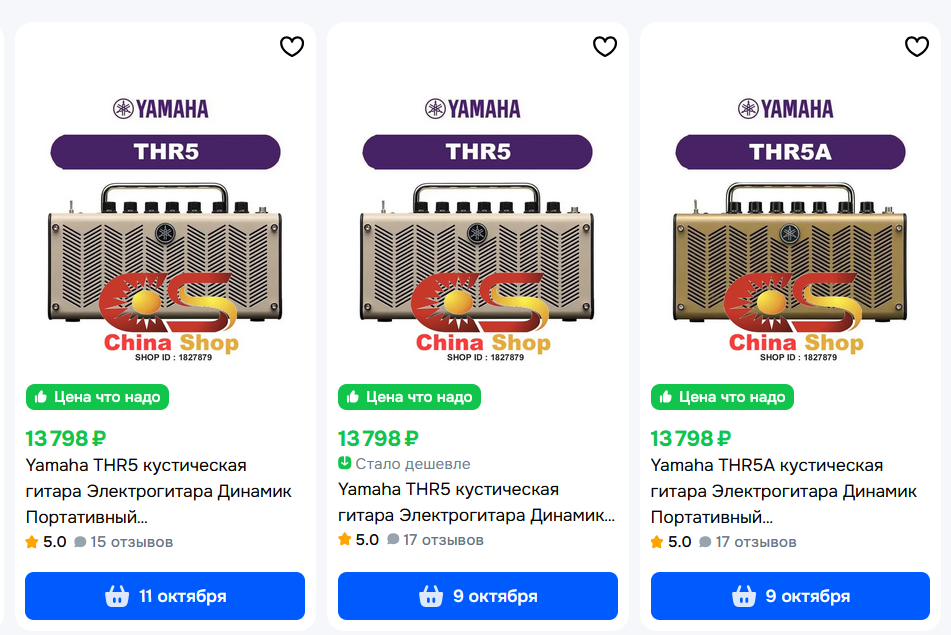Toggle the heart on the middle THR5 card
This screenshot has height=635, width=951.
click(605, 47)
